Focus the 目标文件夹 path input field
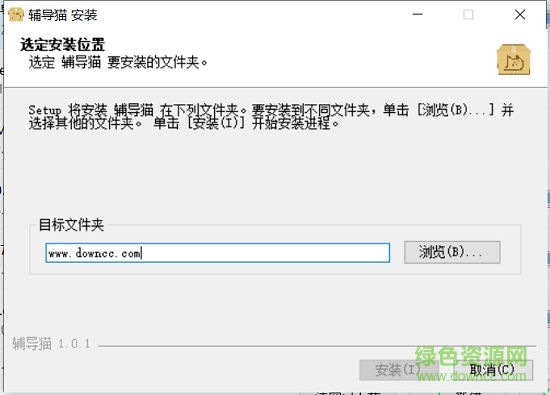Image resolution: width=550 pixels, height=395 pixels. 217,253
